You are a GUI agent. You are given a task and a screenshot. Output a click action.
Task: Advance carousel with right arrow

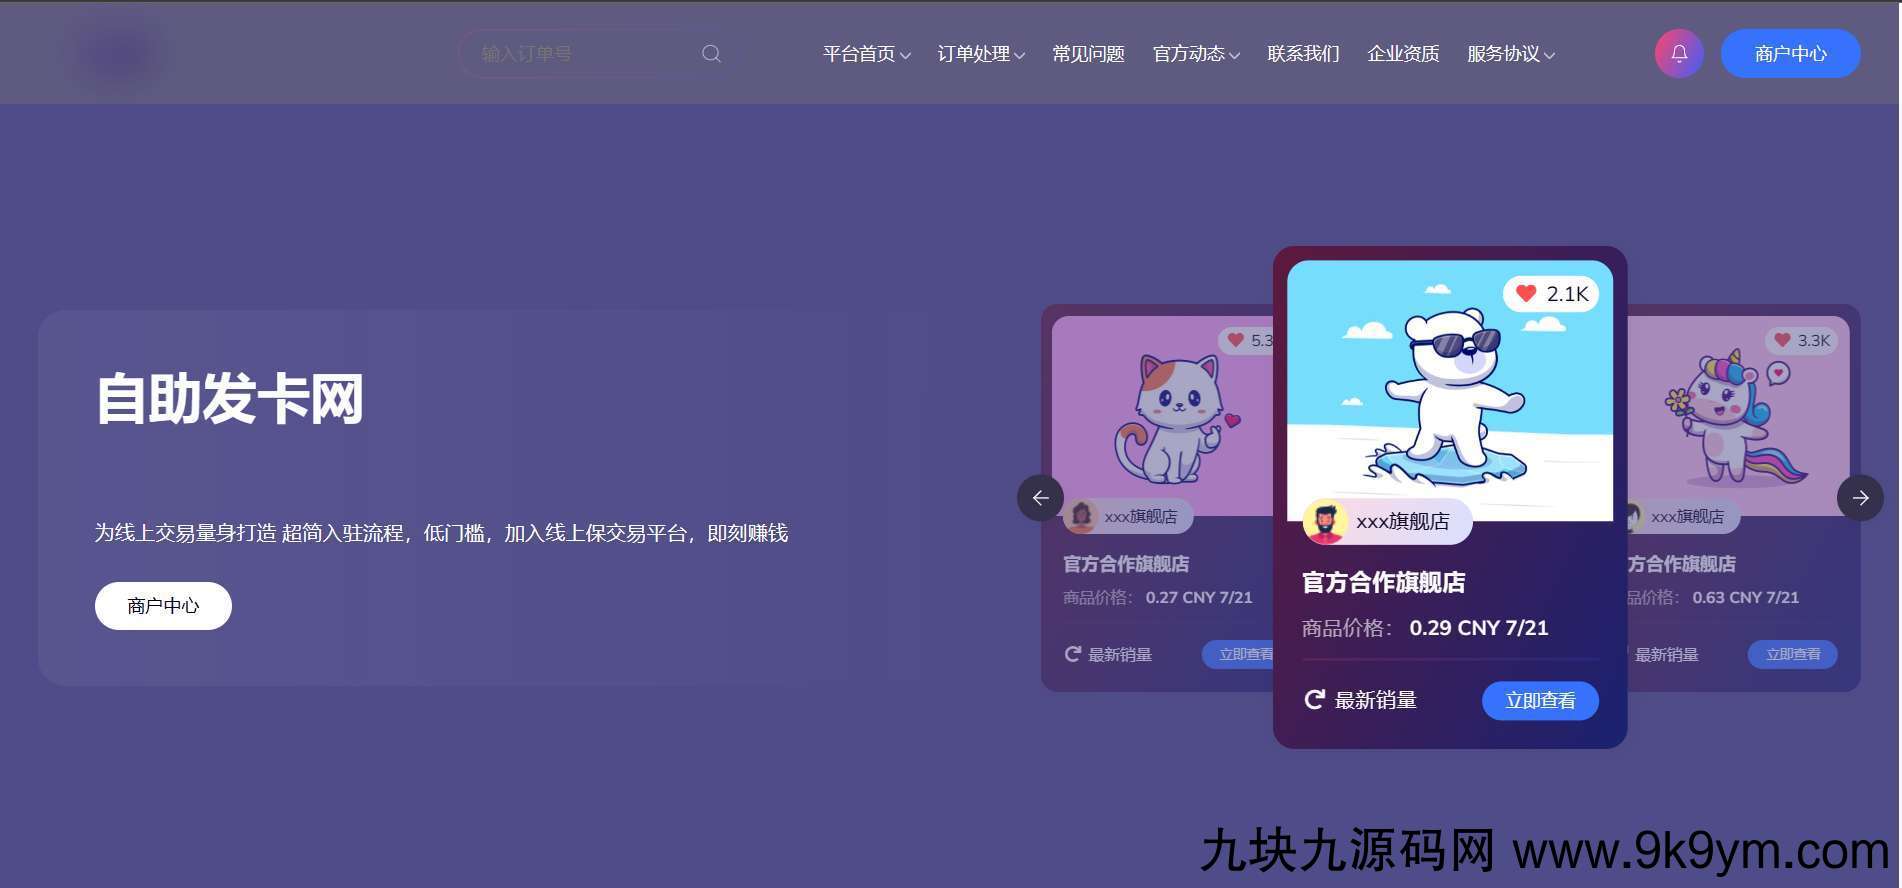pyautogui.click(x=1860, y=497)
